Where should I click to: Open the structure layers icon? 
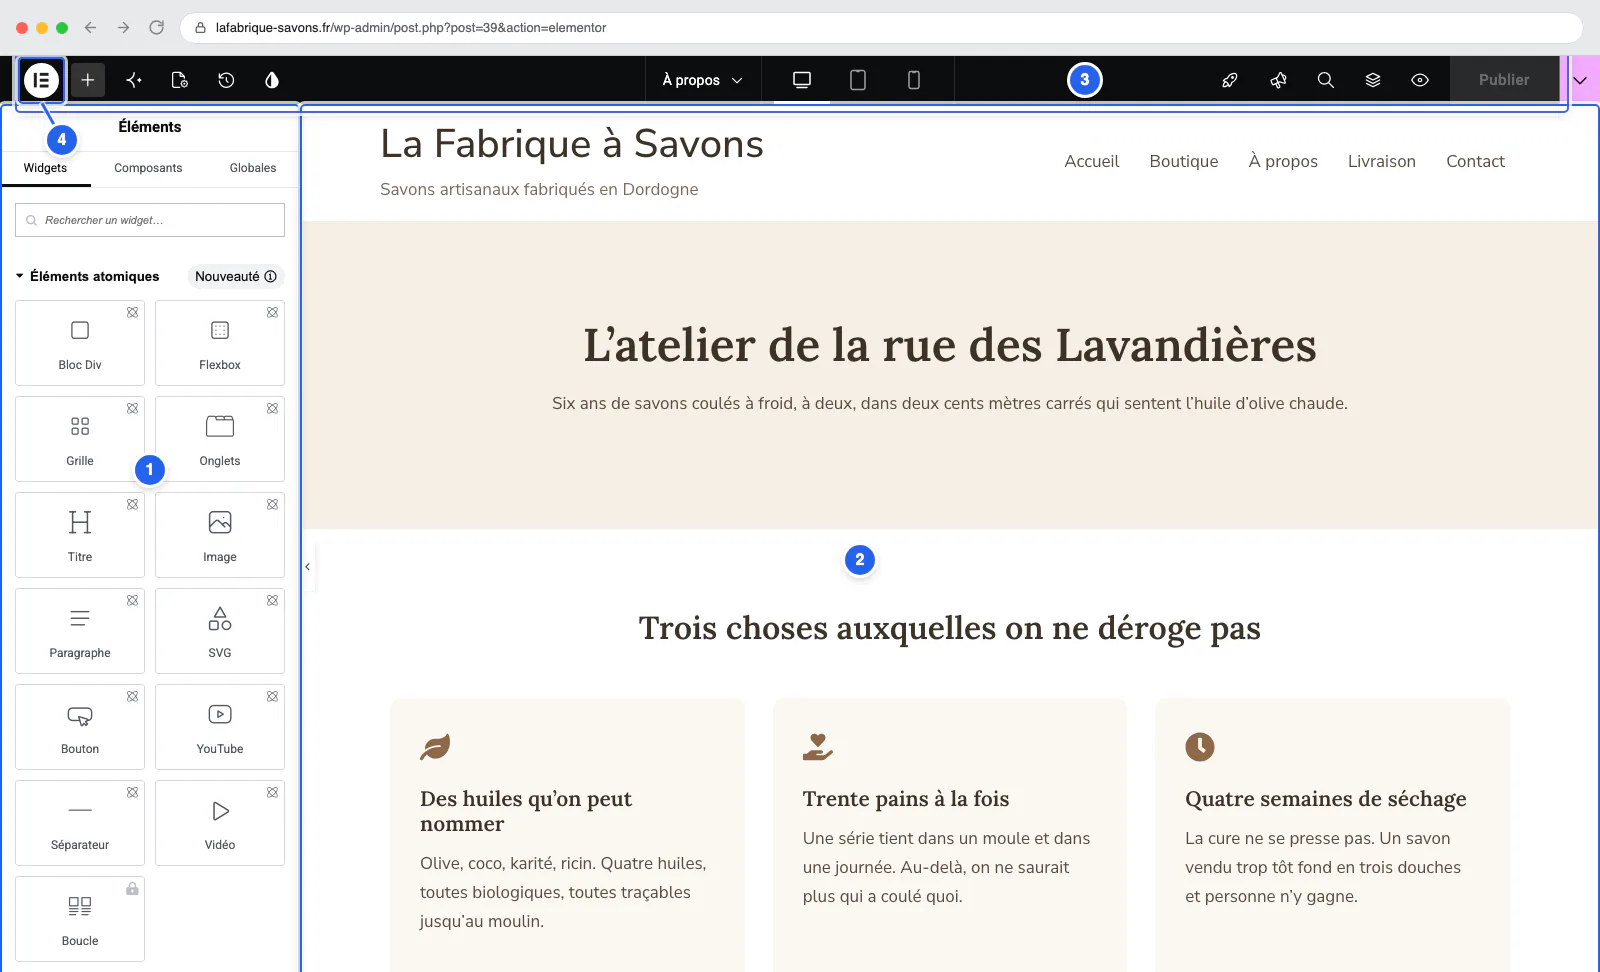(1373, 80)
